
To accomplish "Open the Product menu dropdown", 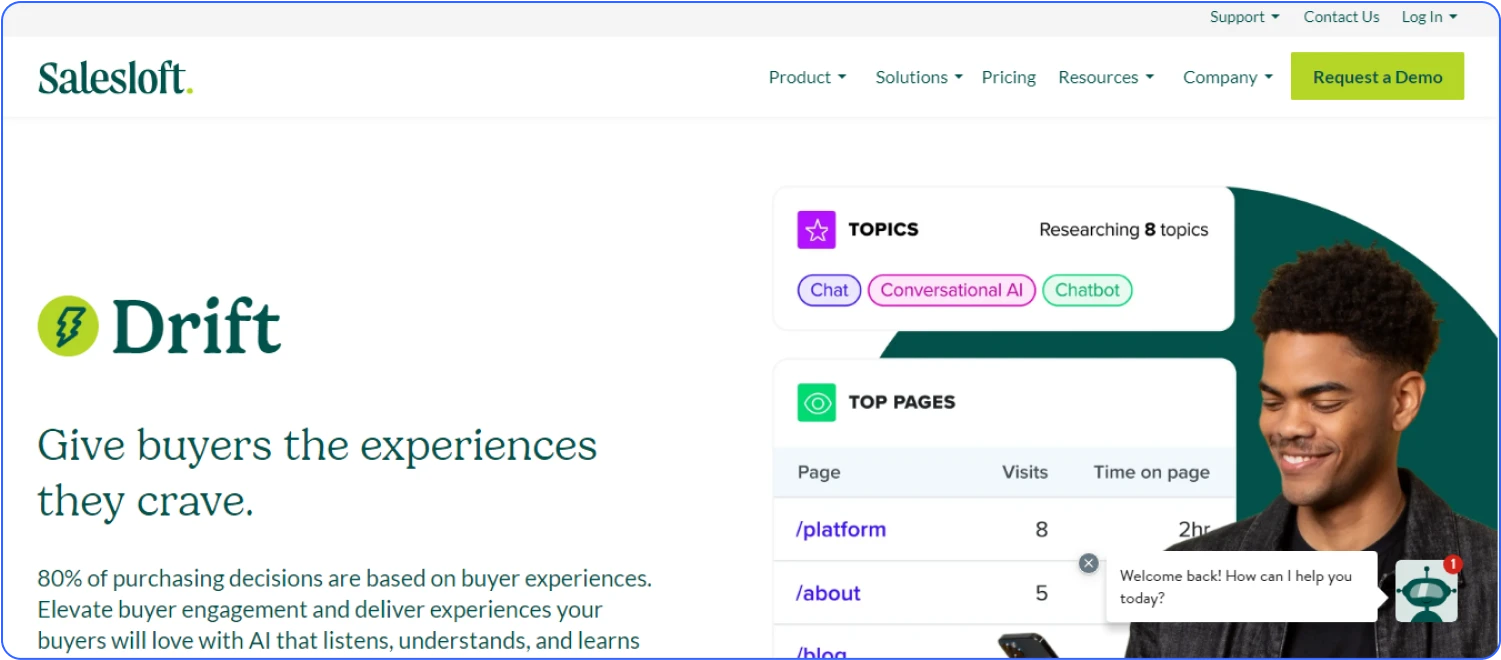I will coord(807,77).
